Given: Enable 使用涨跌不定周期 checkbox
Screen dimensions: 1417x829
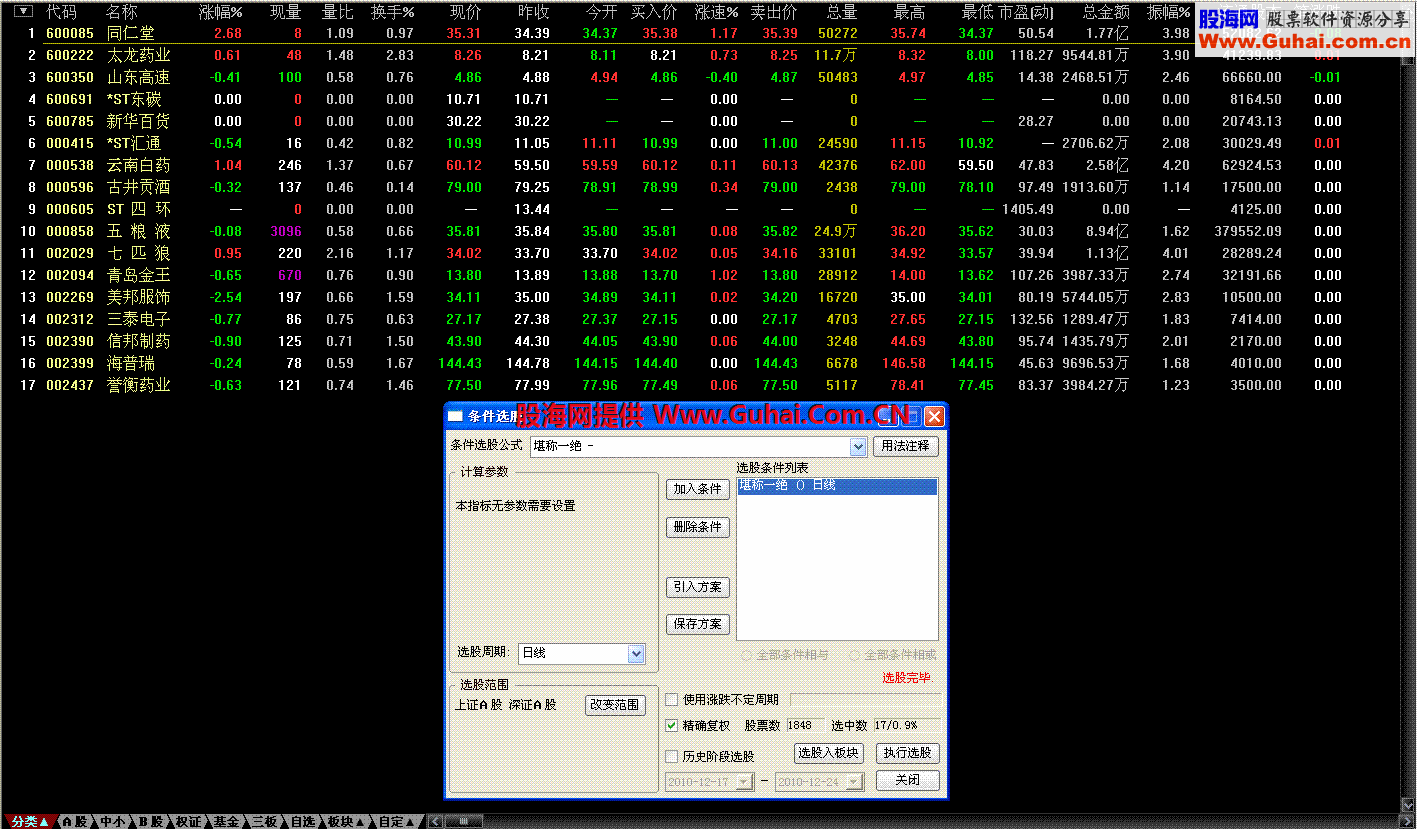Looking at the screenshot, I should (x=672, y=699).
